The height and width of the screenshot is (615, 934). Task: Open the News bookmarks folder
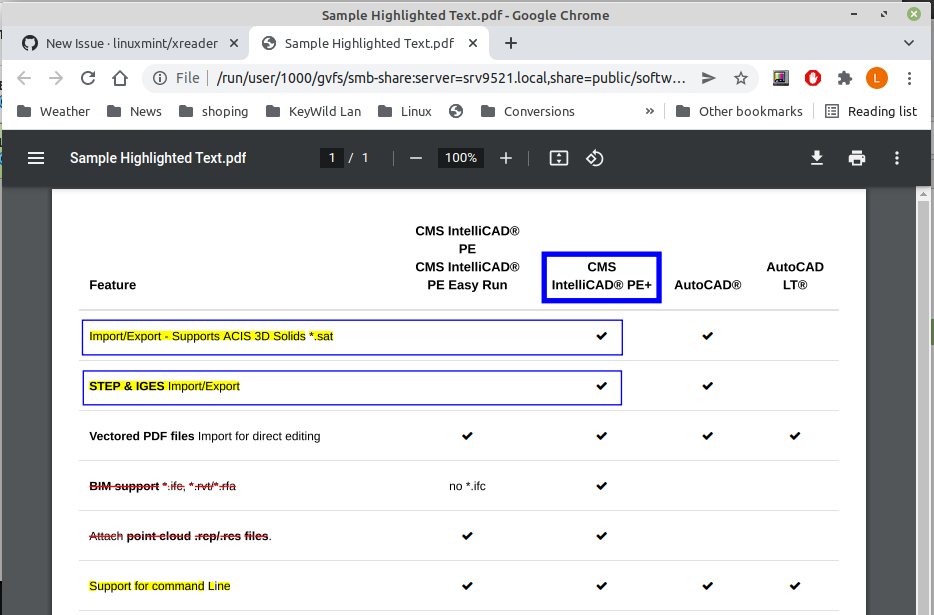pos(134,111)
